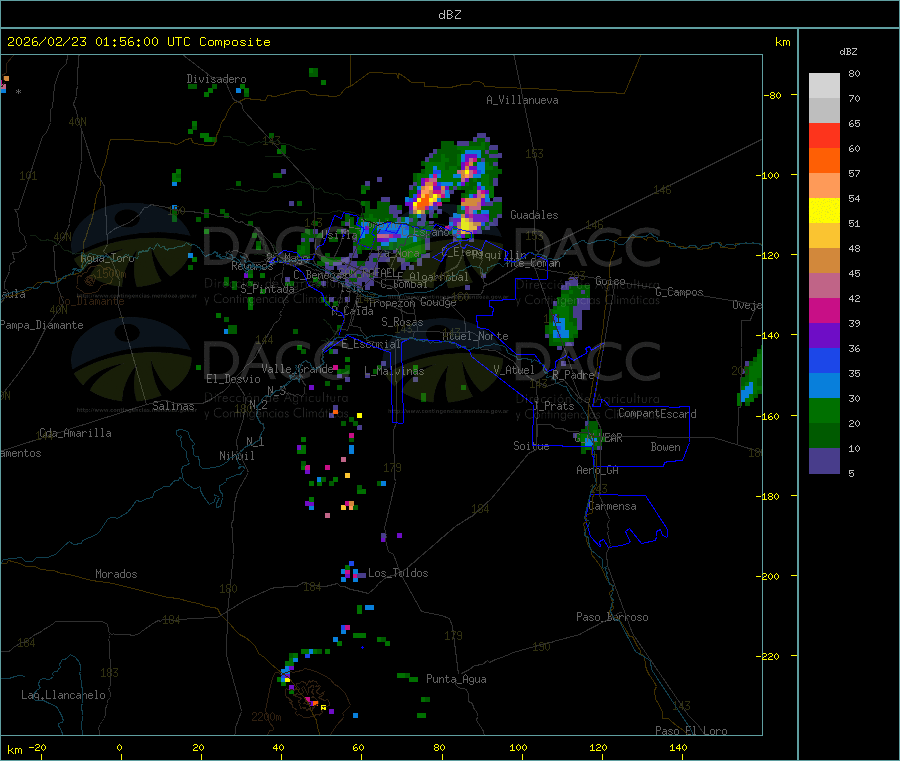
Task: Select the 'Paso_Barroso' label
Action: 612,617
